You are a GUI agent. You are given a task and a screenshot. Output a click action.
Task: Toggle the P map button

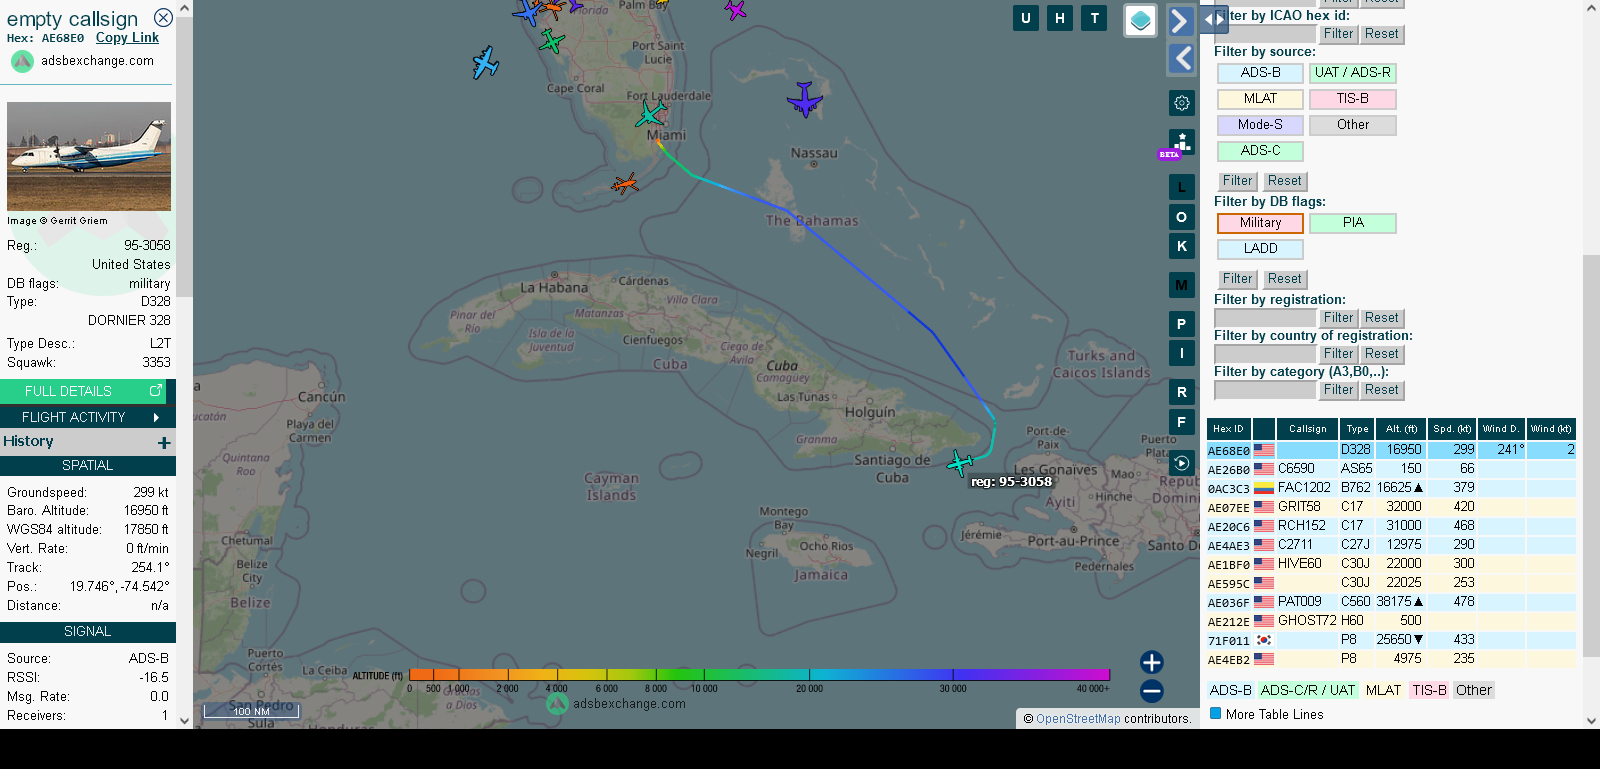tap(1182, 324)
